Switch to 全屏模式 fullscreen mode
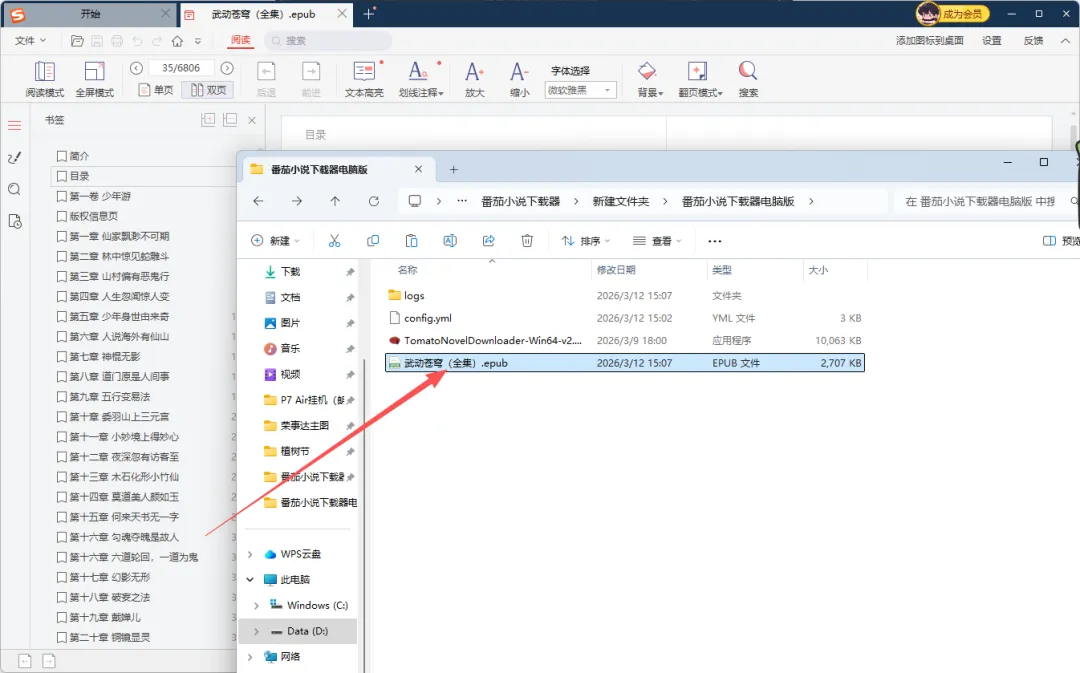The image size is (1080, 673). [94, 79]
